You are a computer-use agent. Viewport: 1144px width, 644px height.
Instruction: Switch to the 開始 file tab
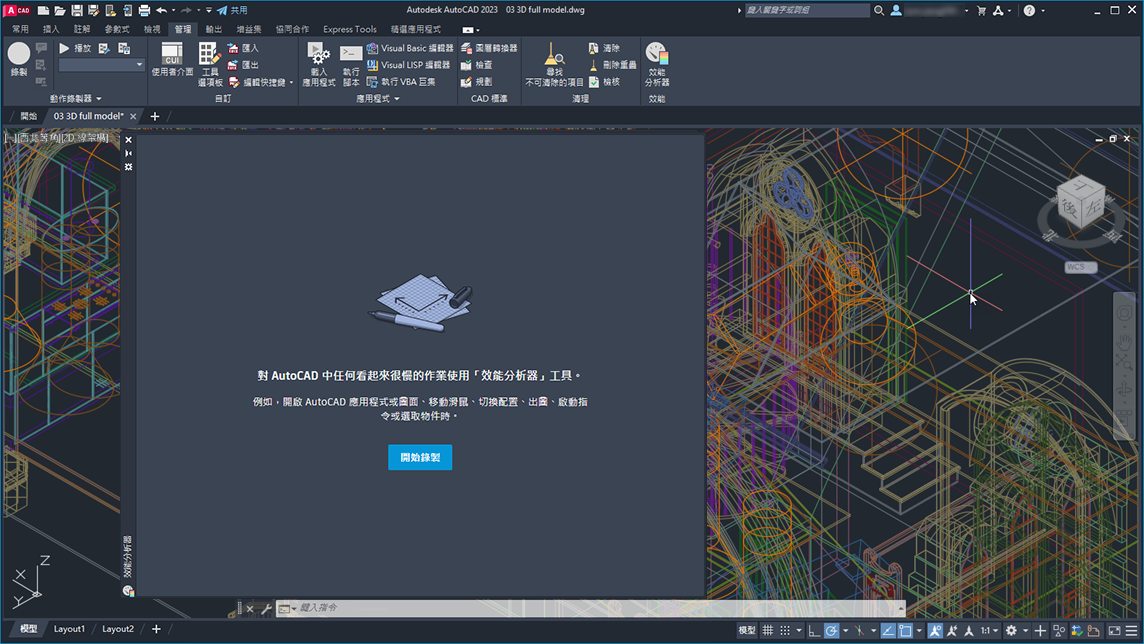click(28, 116)
